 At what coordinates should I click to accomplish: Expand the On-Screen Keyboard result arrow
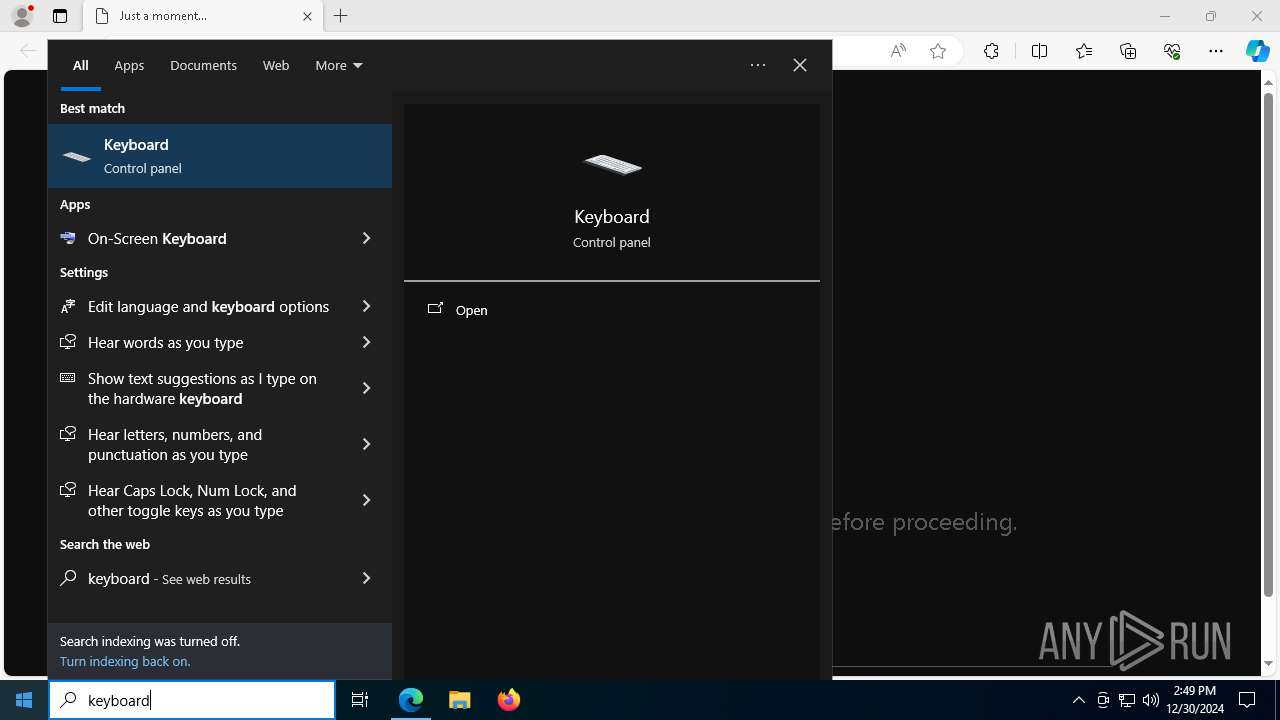366,238
